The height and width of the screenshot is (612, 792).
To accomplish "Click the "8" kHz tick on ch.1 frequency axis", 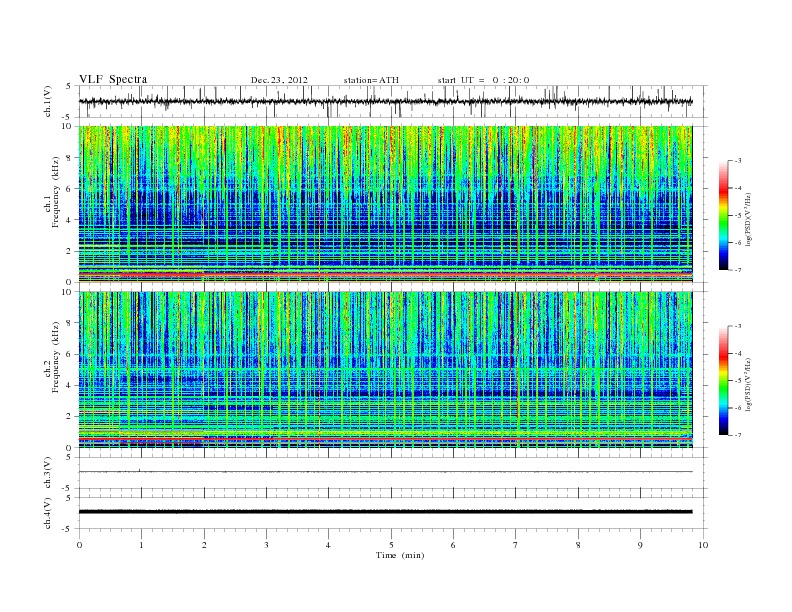I will point(70,158).
